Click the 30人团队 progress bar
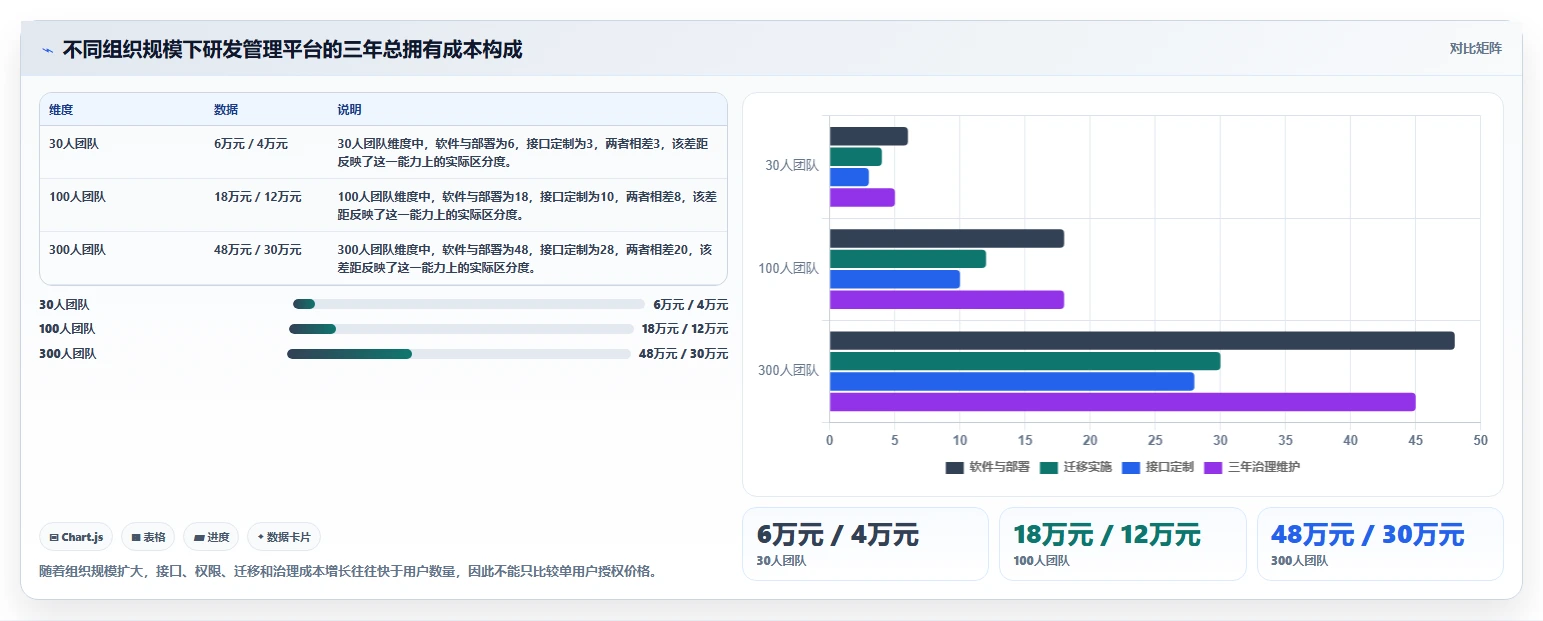Screen dimensions: 1543x621 tap(468, 304)
